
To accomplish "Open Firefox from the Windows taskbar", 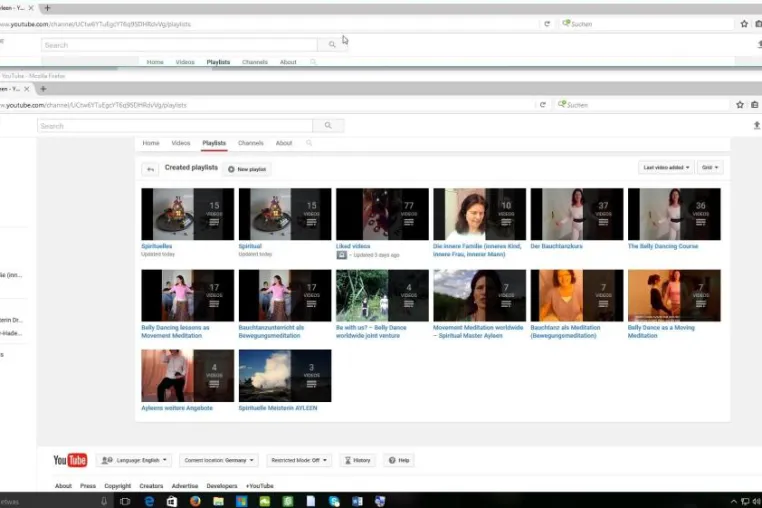I will (x=195, y=501).
